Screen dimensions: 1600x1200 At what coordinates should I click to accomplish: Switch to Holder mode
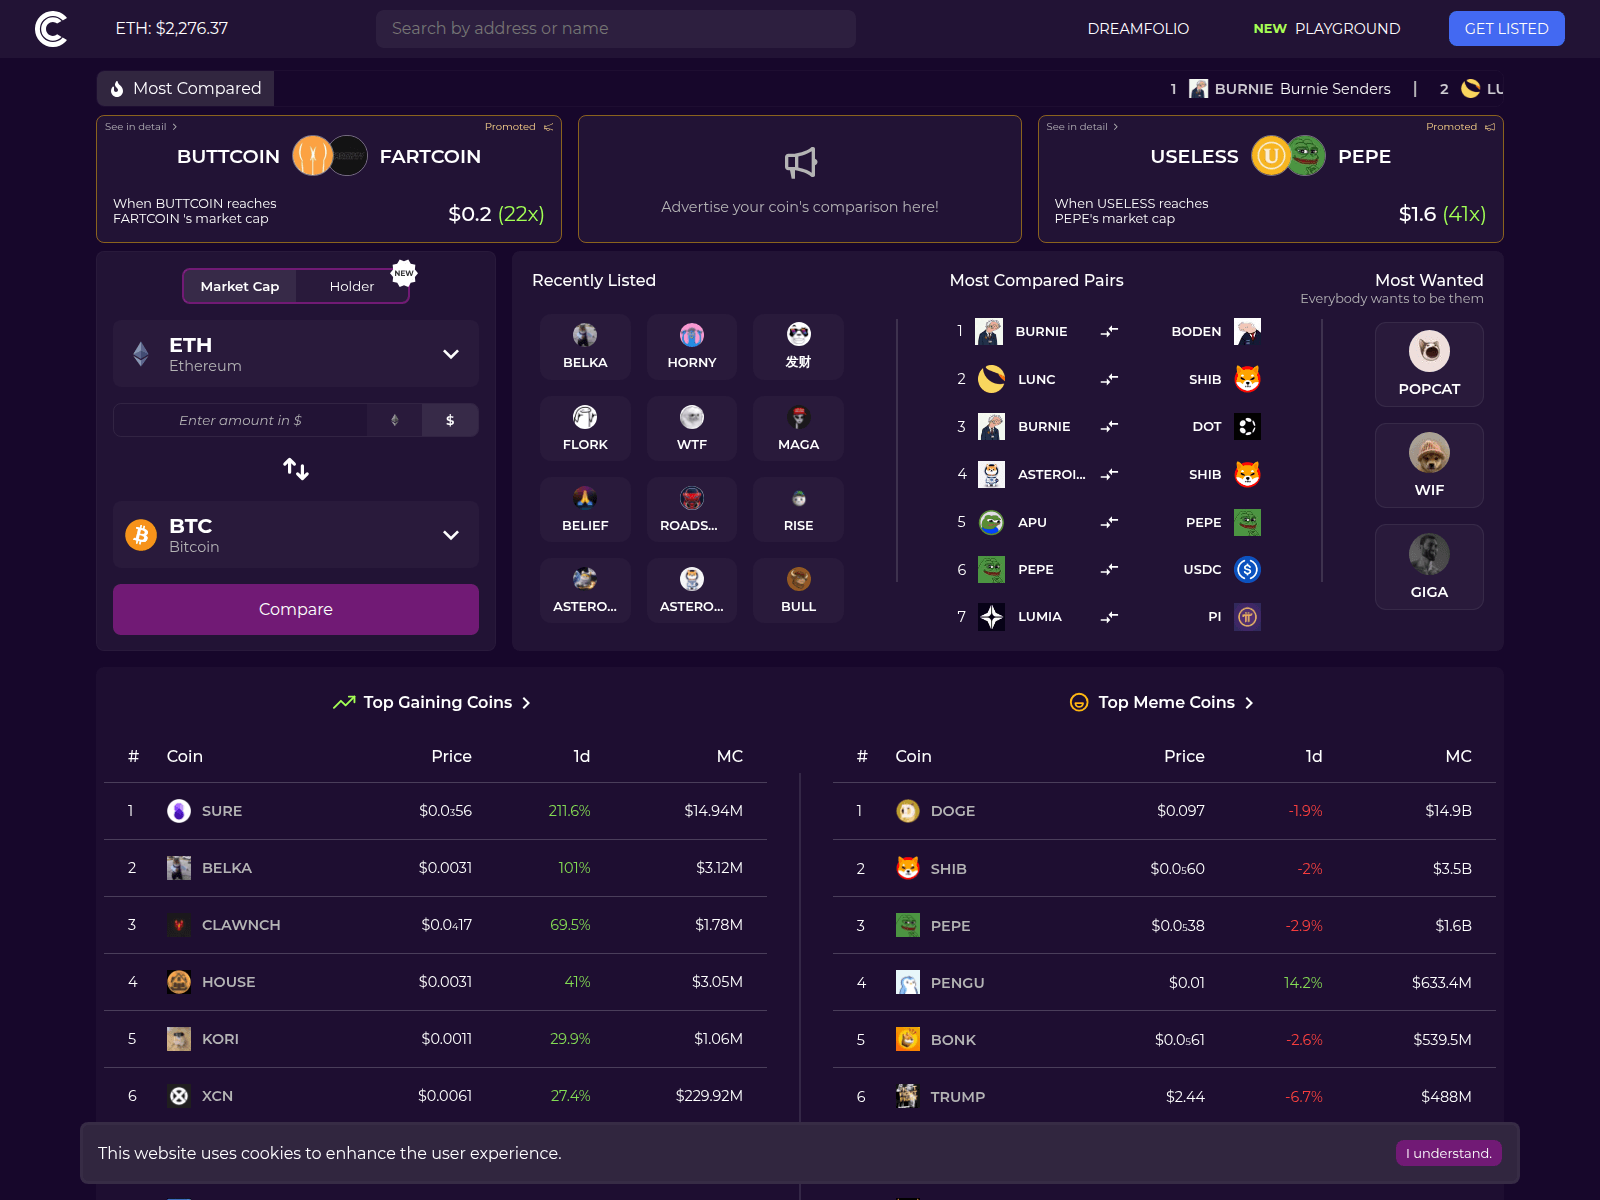tap(352, 286)
